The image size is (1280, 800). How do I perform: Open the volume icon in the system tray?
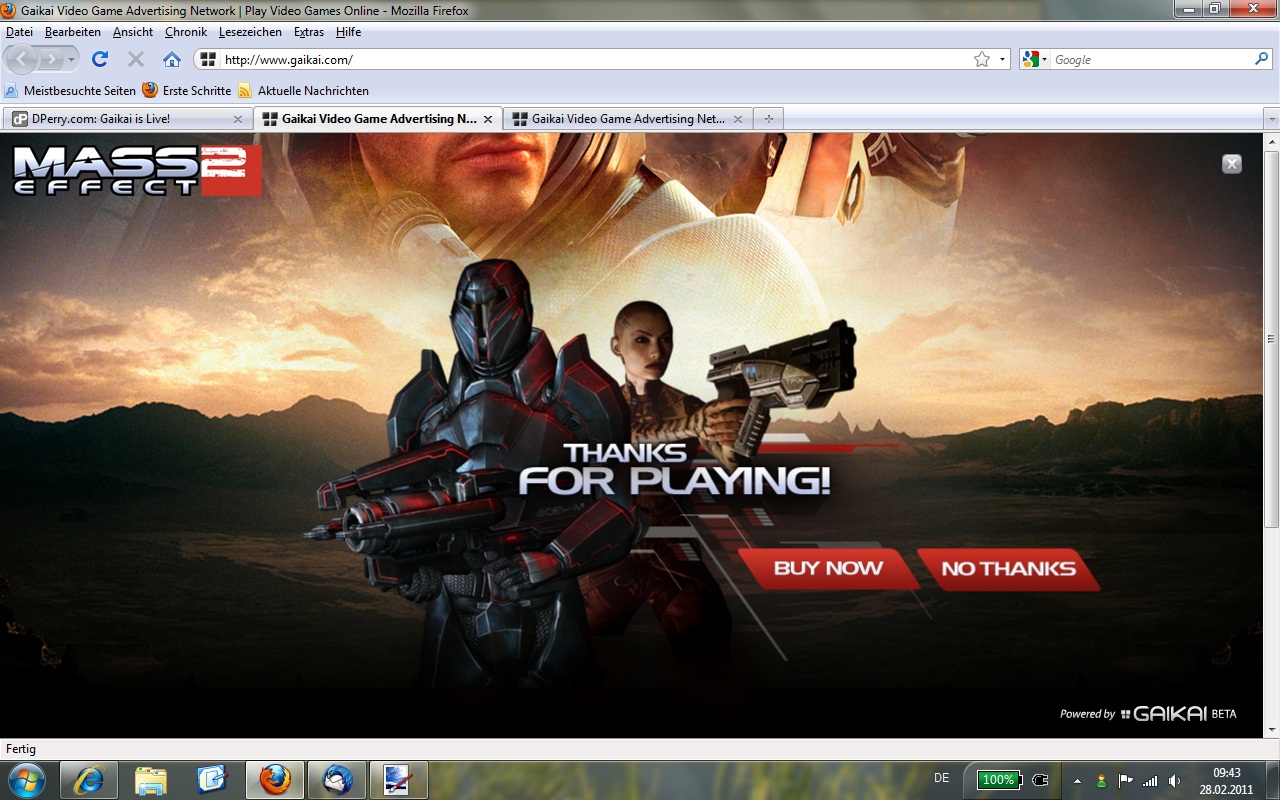[x=1175, y=781]
